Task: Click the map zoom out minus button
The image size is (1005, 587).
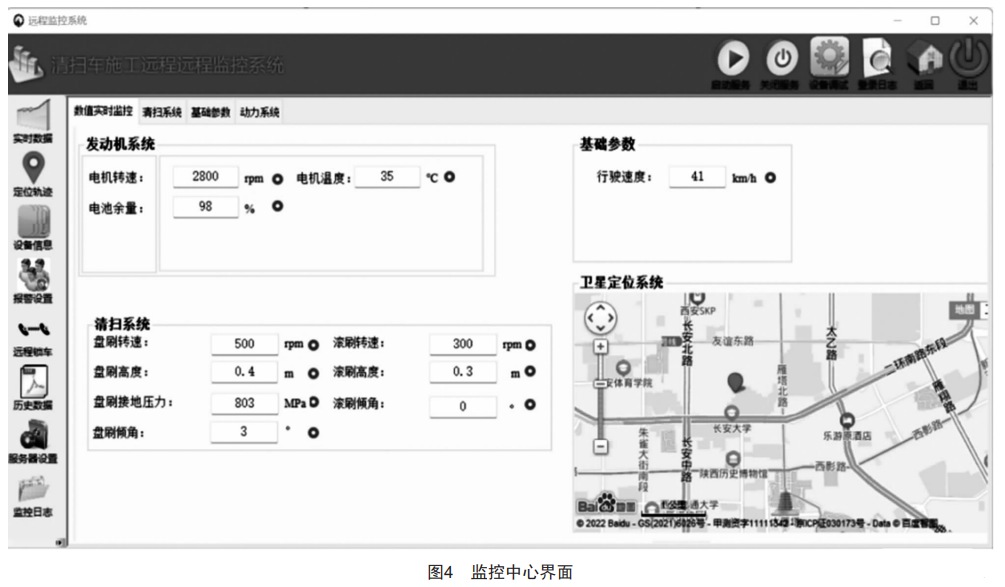Action: click(x=600, y=446)
